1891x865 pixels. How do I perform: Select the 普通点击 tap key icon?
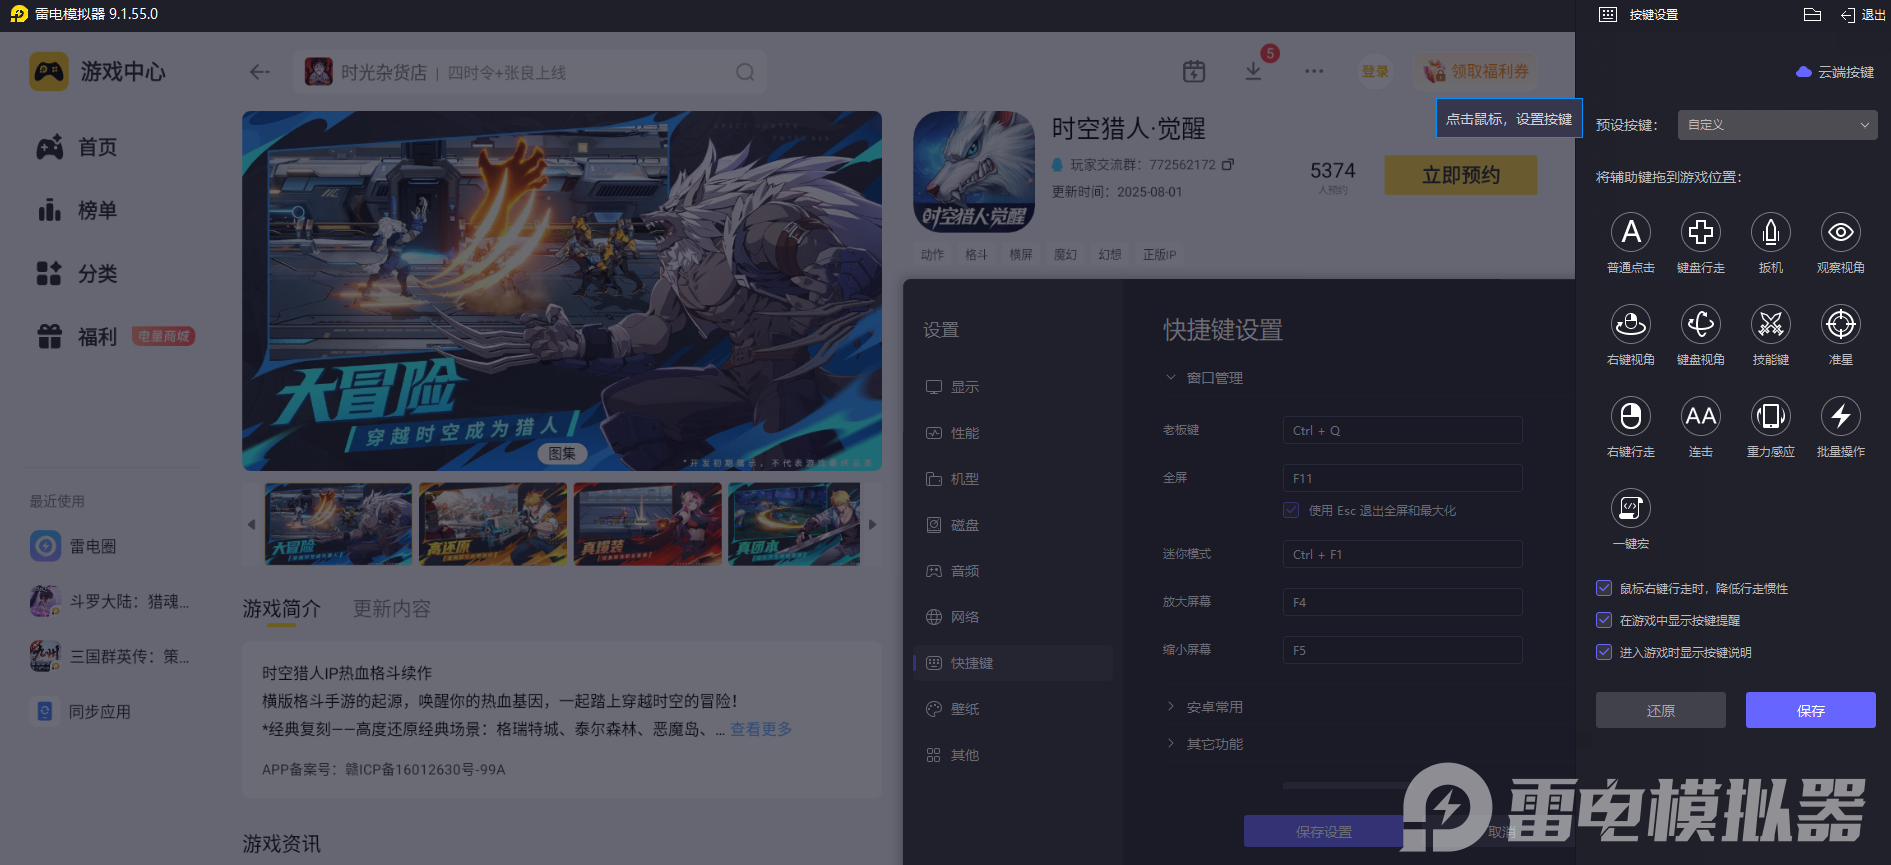tap(1631, 232)
